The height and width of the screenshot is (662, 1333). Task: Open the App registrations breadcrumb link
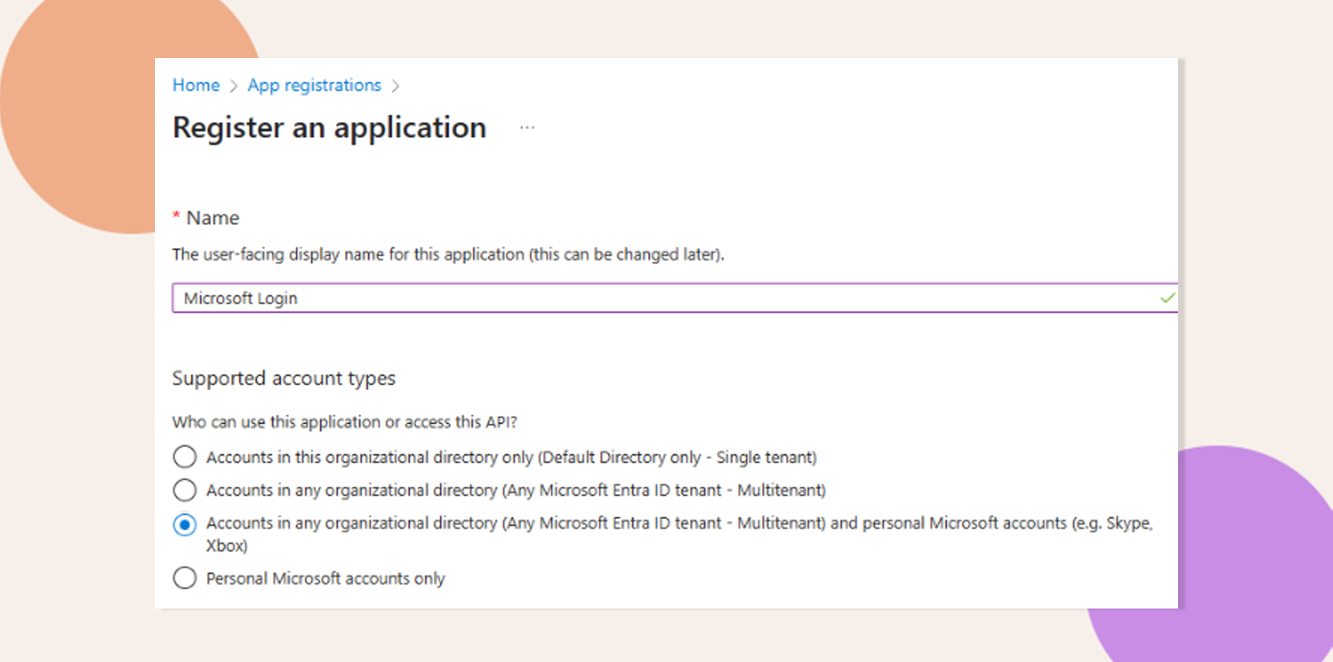click(314, 86)
